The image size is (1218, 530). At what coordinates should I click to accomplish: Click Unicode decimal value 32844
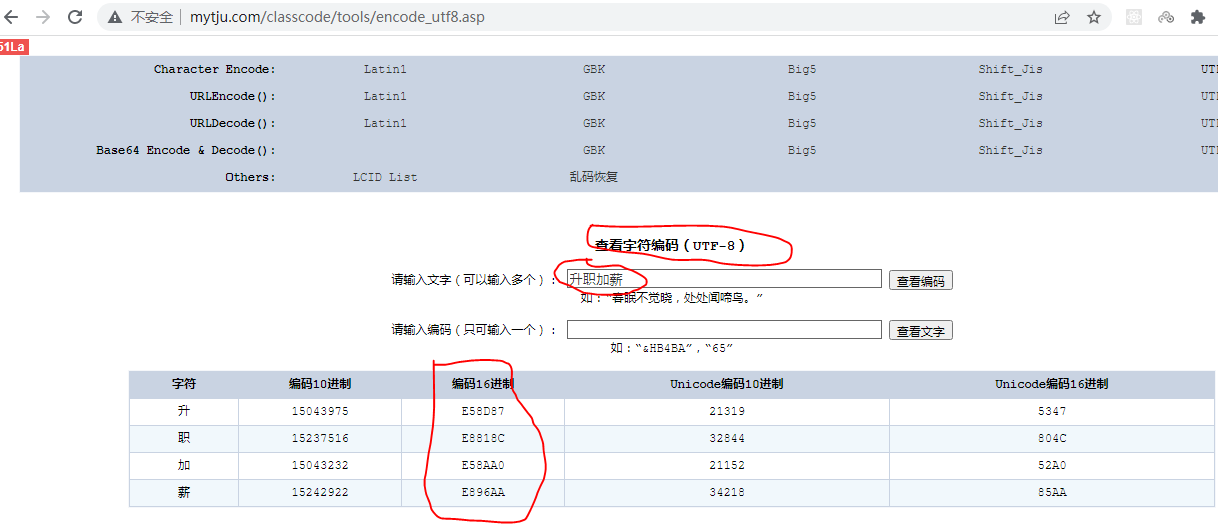click(727, 438)
